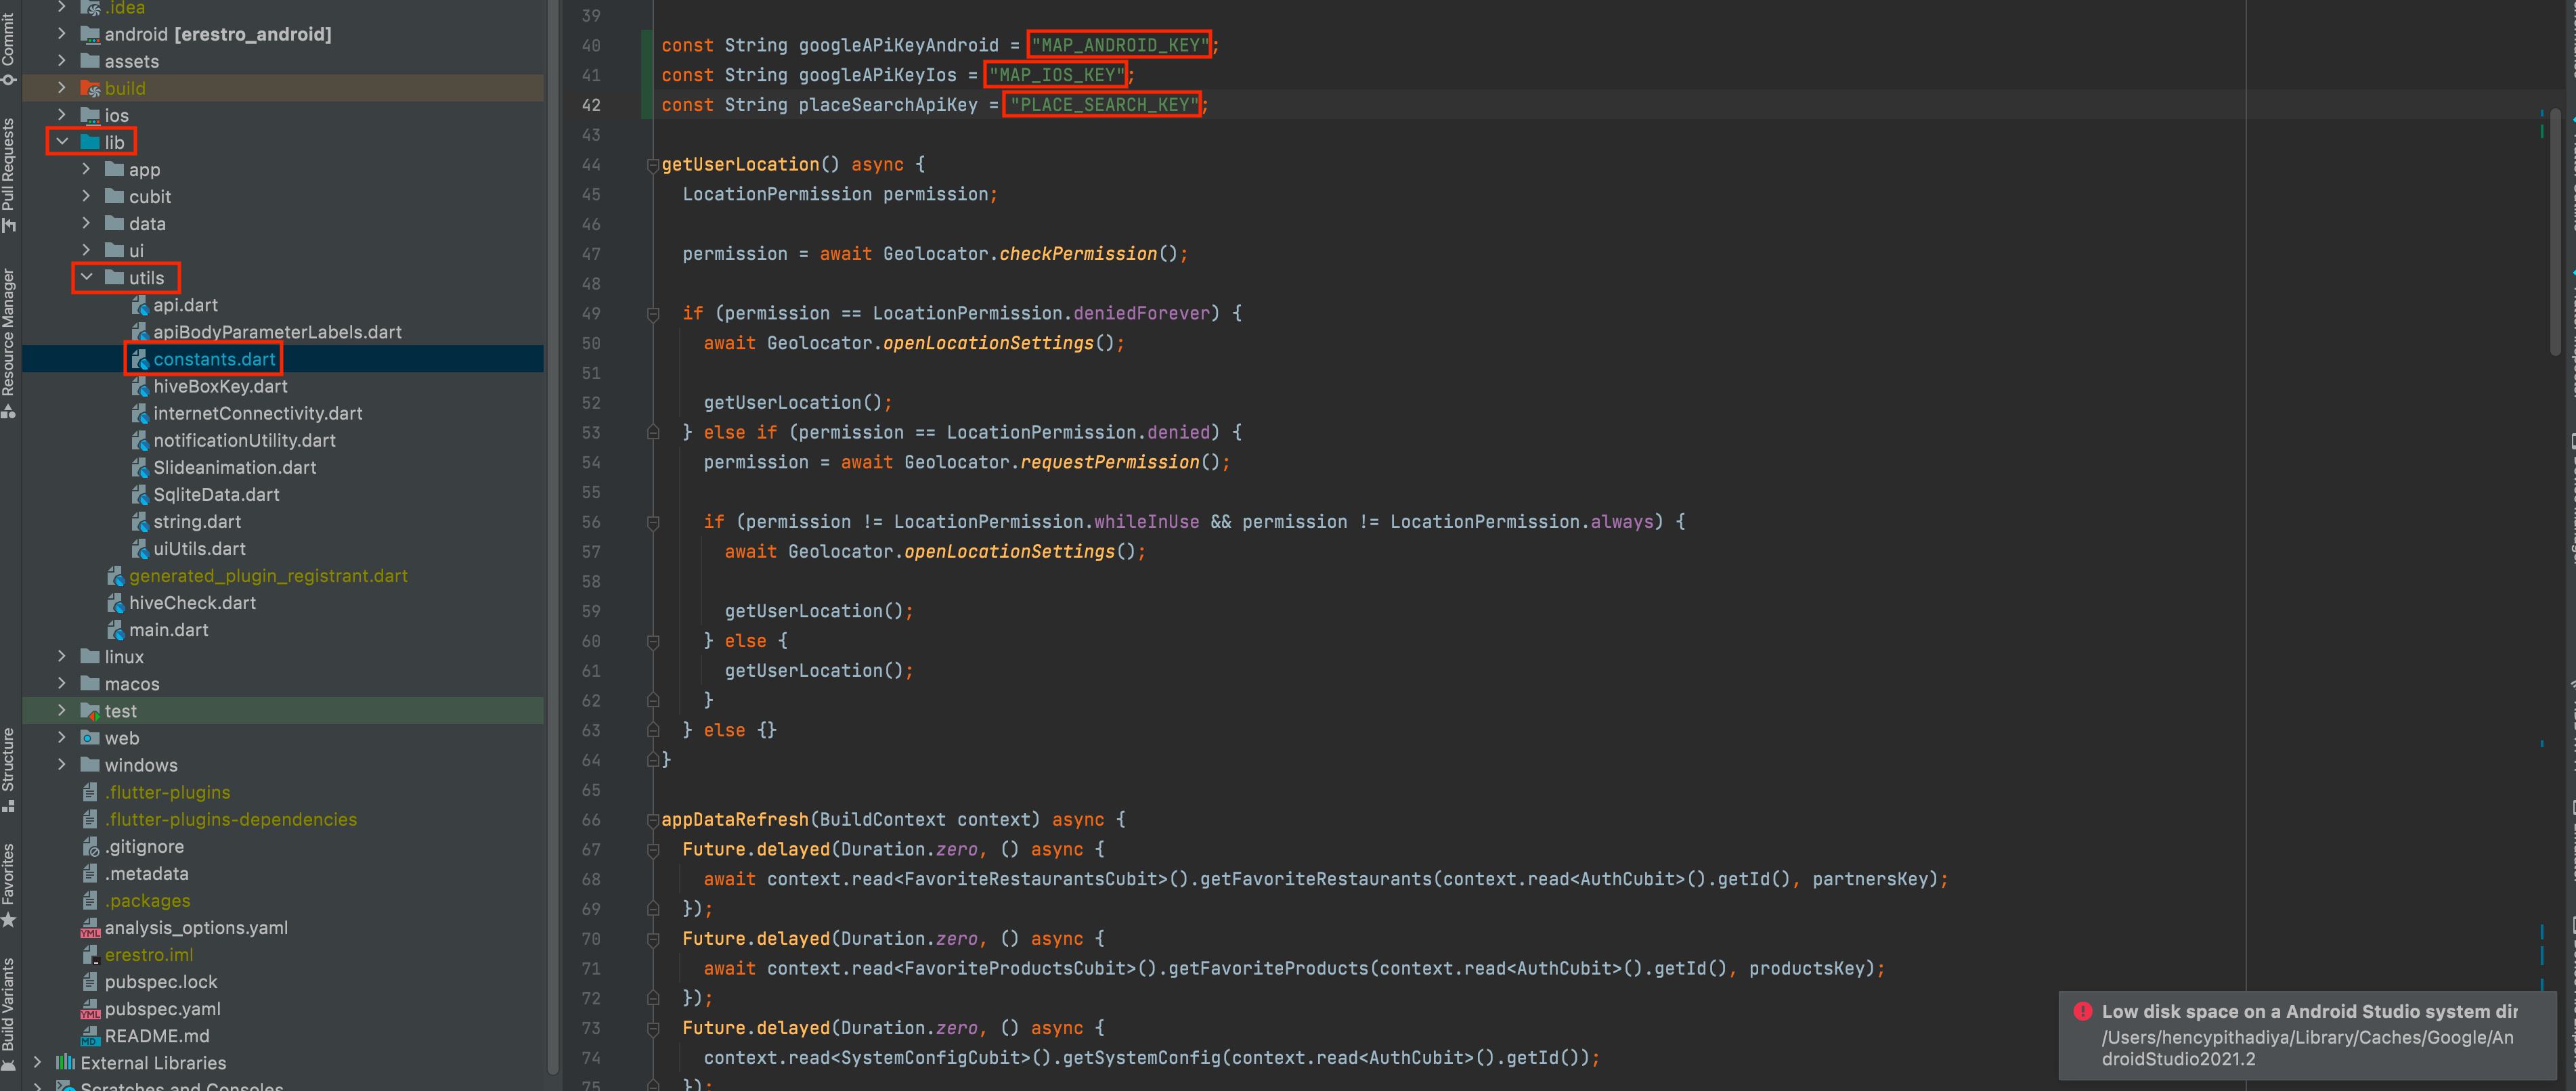Expand the macos folder

point(62,683)
